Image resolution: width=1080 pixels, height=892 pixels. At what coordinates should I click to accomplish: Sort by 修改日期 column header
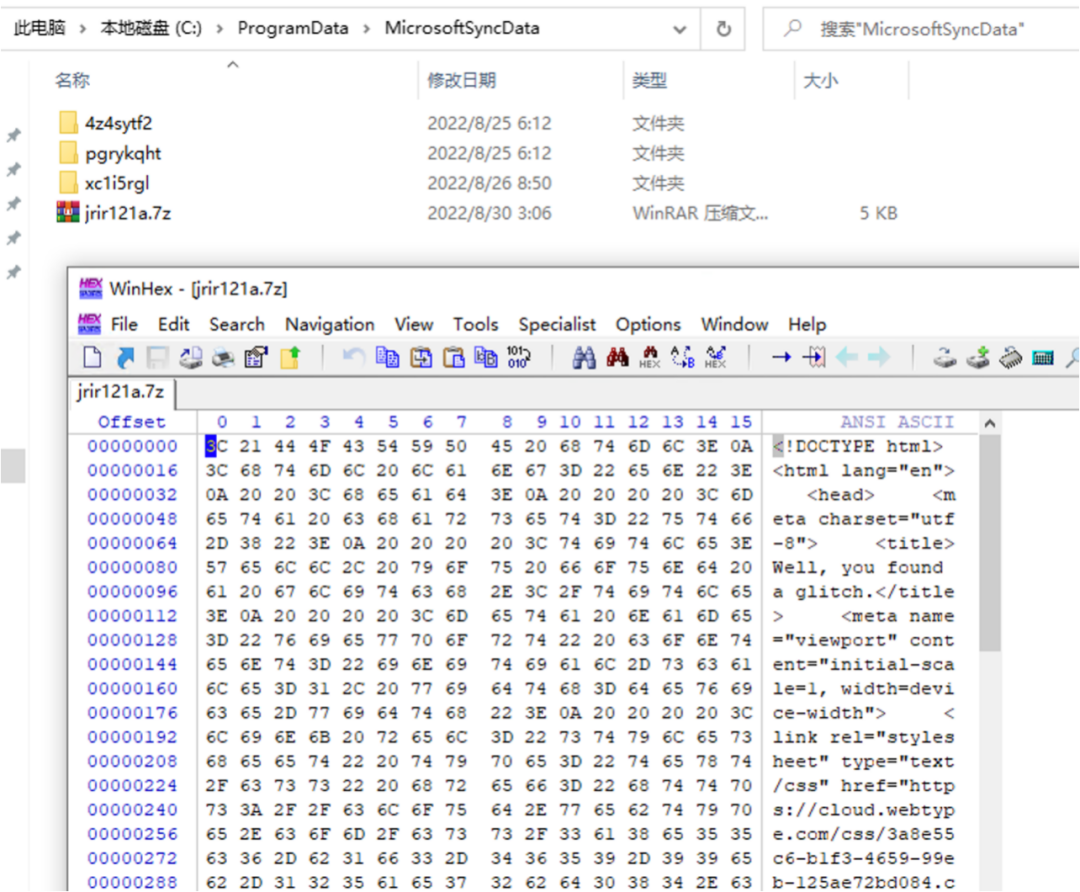pyautogui.click(x=461, y=81)
